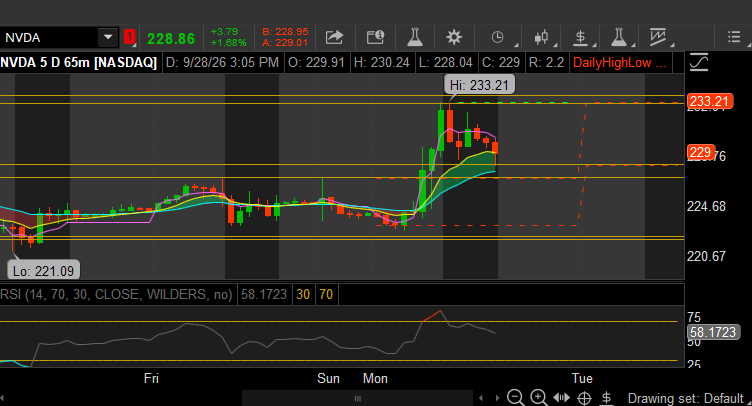Click the H: 230.24 high value

pos(382,62)
